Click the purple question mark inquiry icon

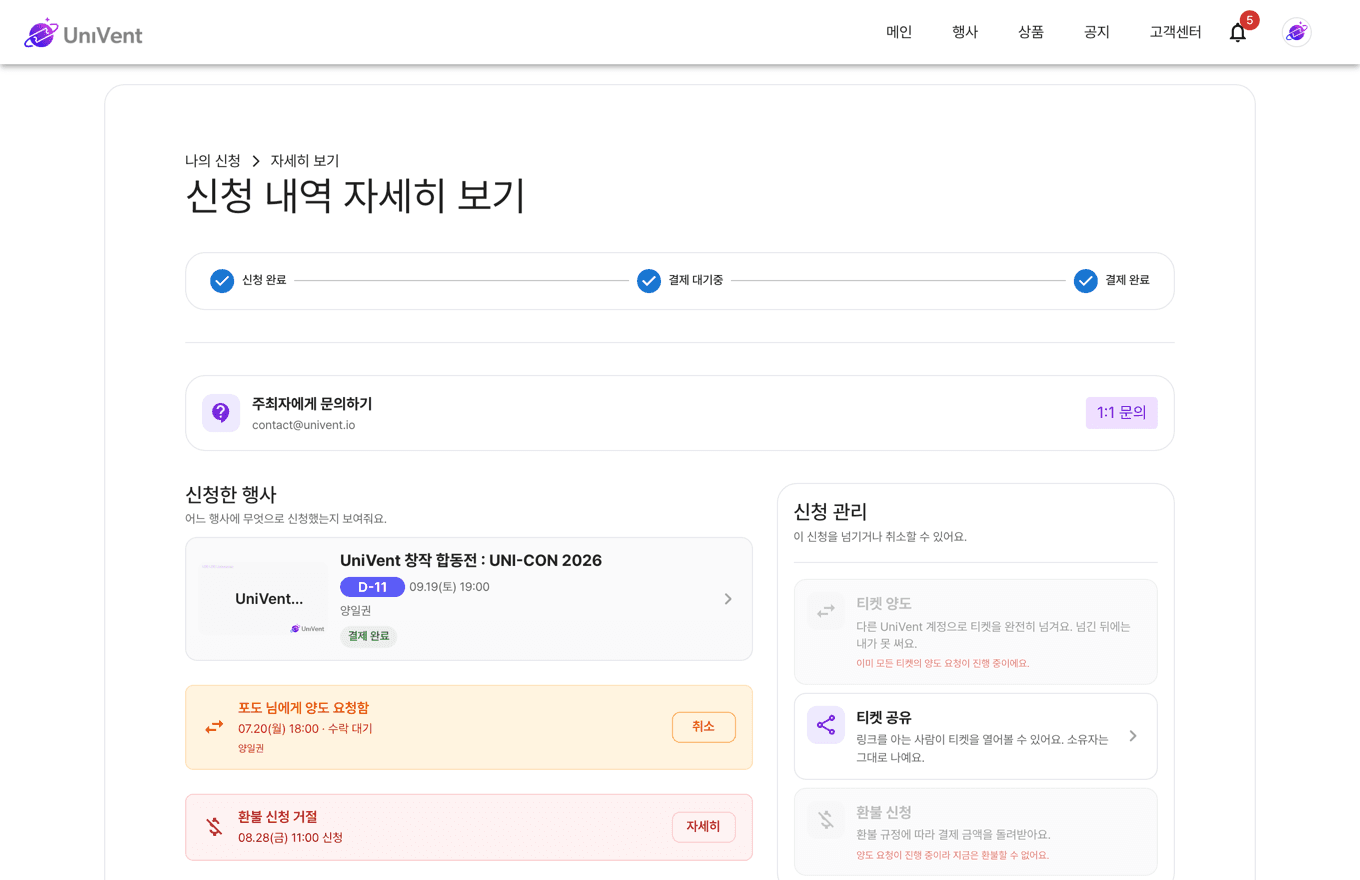[221, 413]
